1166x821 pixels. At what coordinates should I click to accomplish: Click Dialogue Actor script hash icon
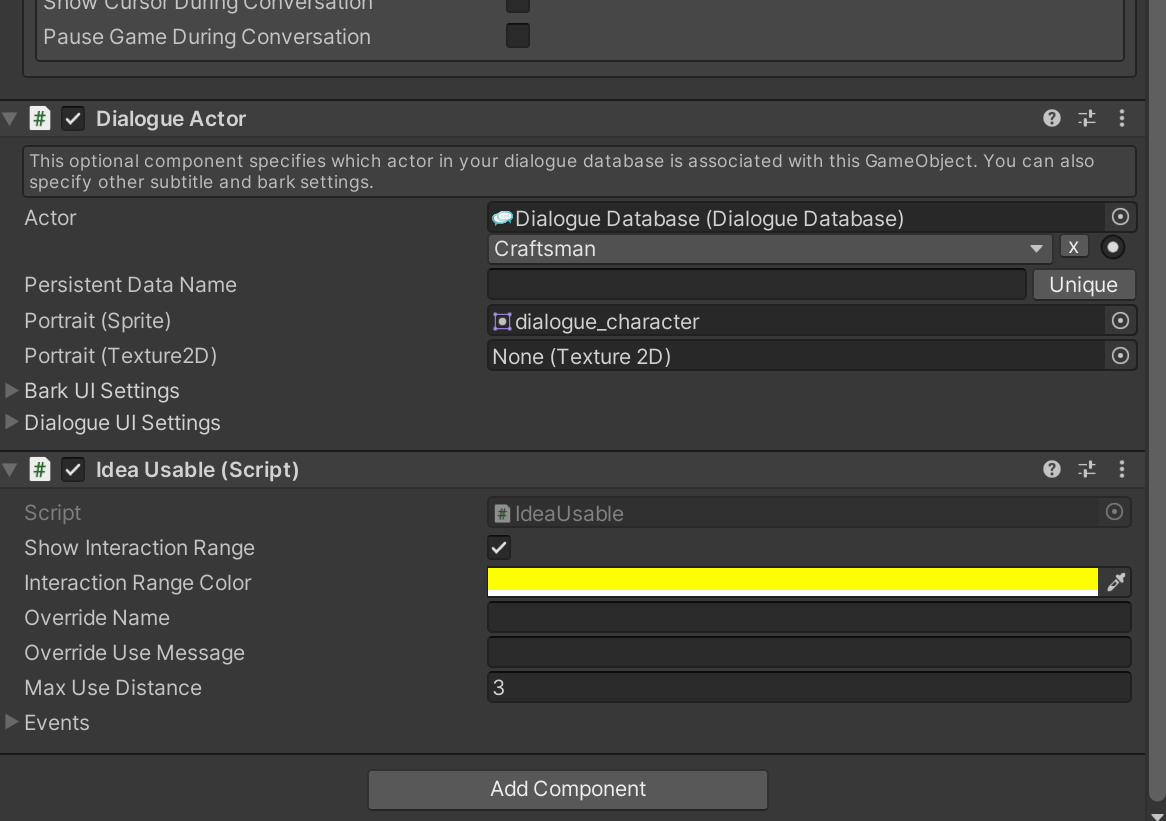pos(39,118)
